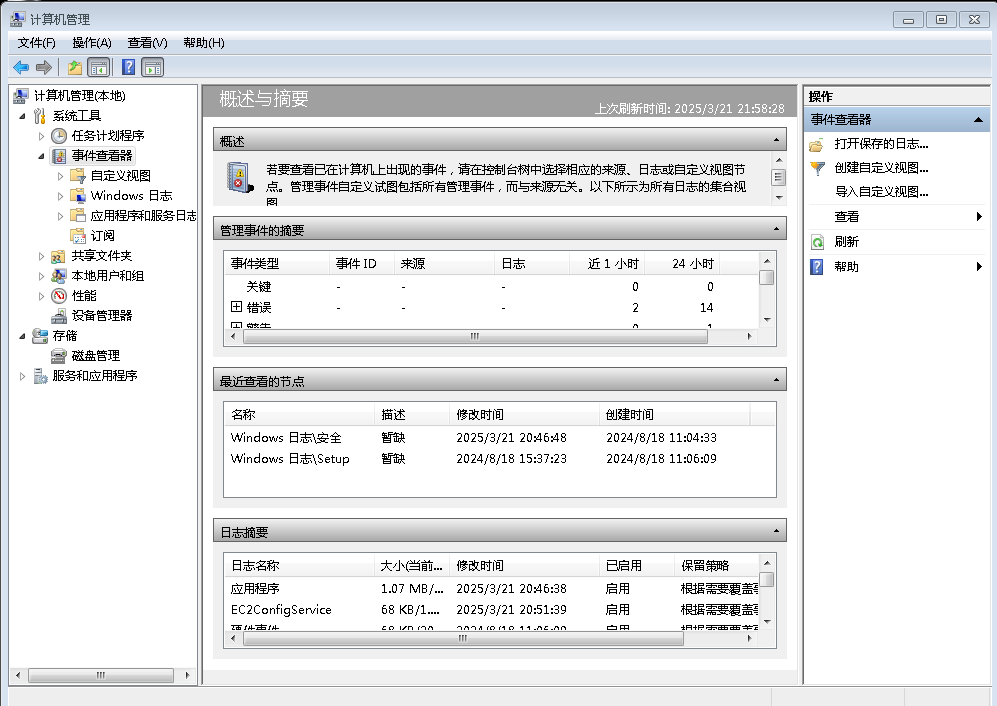Click 创建自定义视图... action link
Viewport: 997px width, 706px height.
coord(881,168)
